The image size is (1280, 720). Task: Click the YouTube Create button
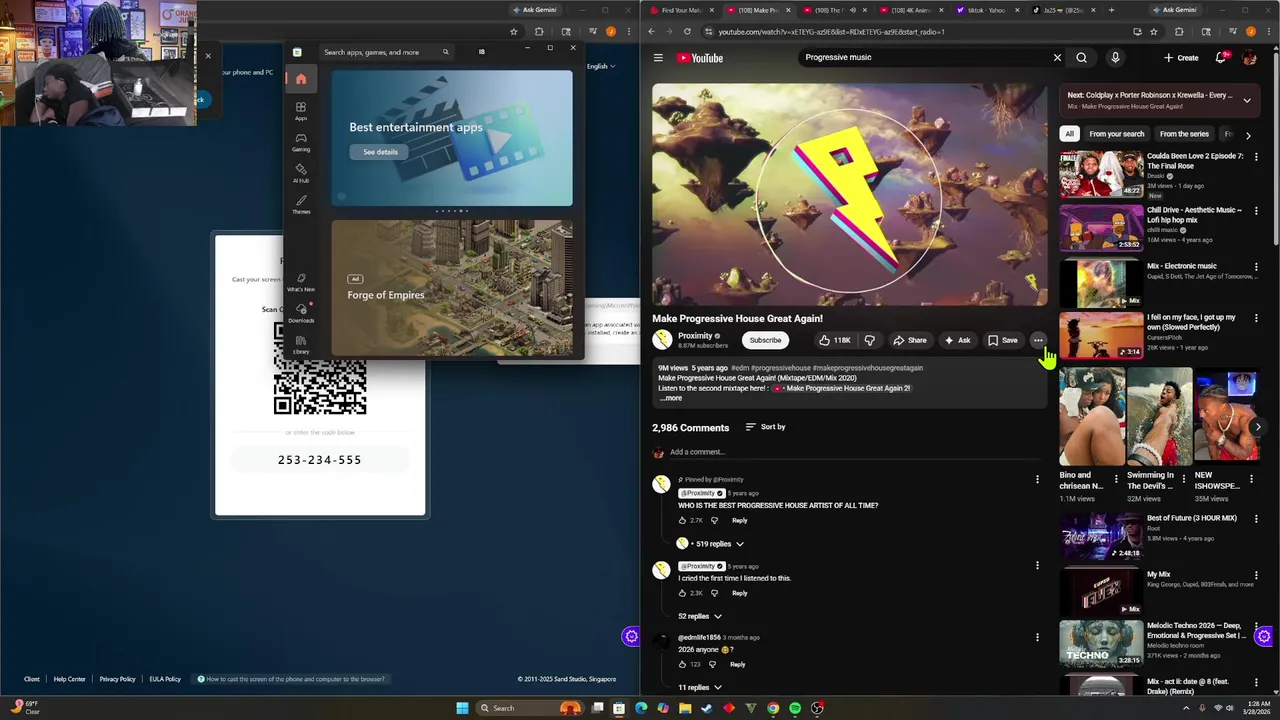click(x=1181, y=58)
